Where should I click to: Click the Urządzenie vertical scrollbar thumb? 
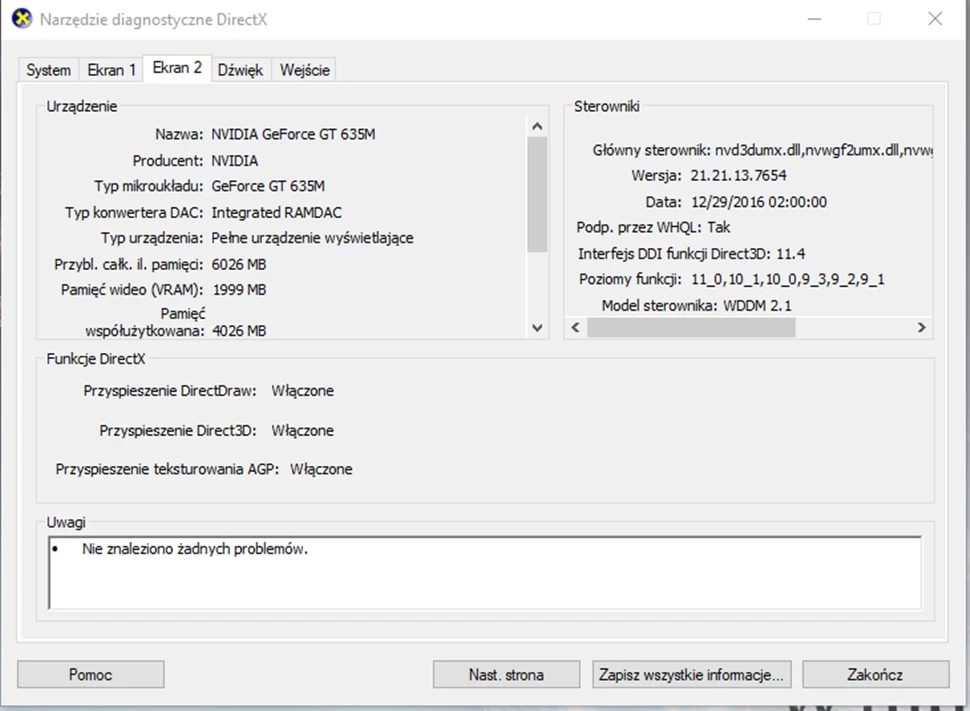coord(537,194)
